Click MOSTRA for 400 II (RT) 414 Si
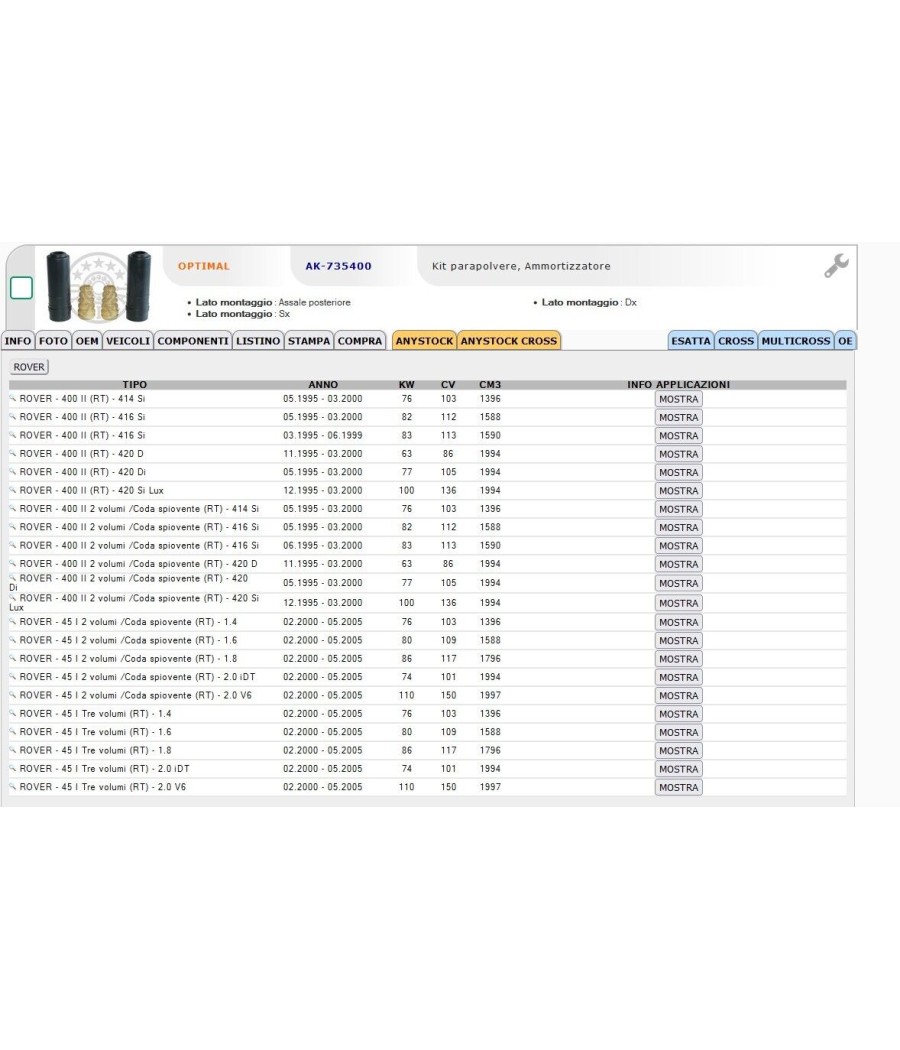900x1050 pixels. [x=678, y=399]
